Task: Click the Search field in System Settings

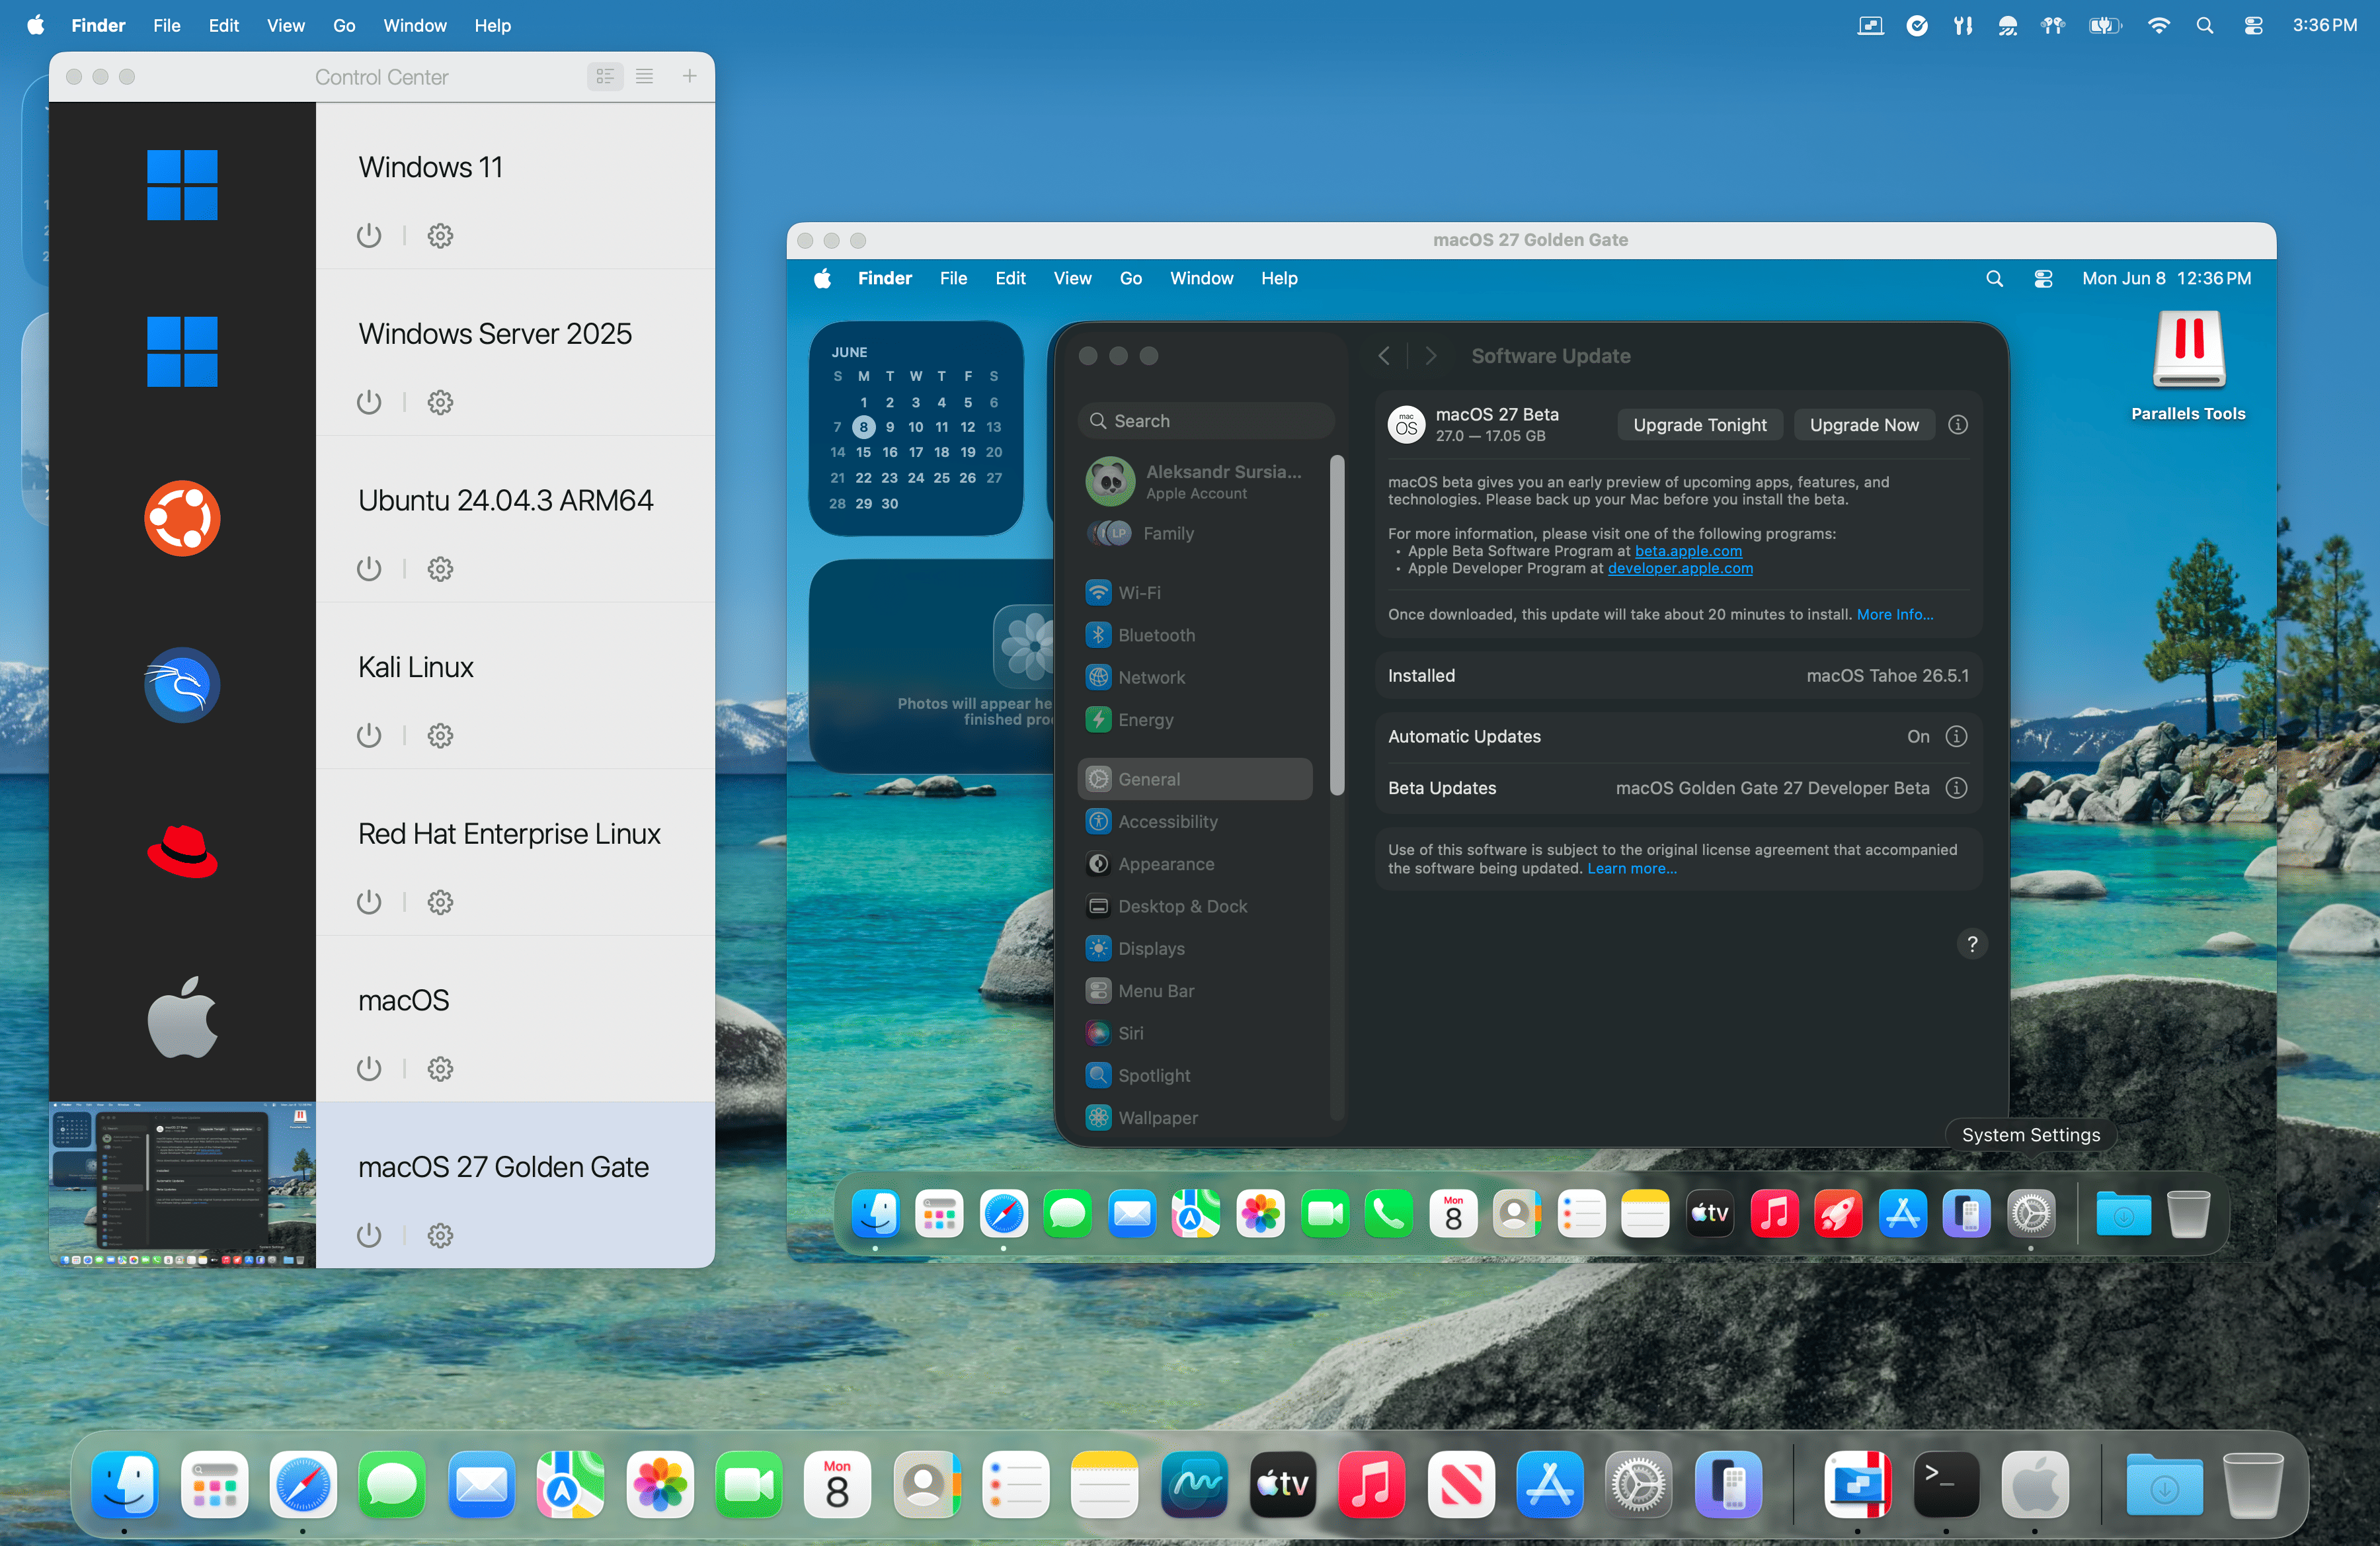Action: [1207, 421]
